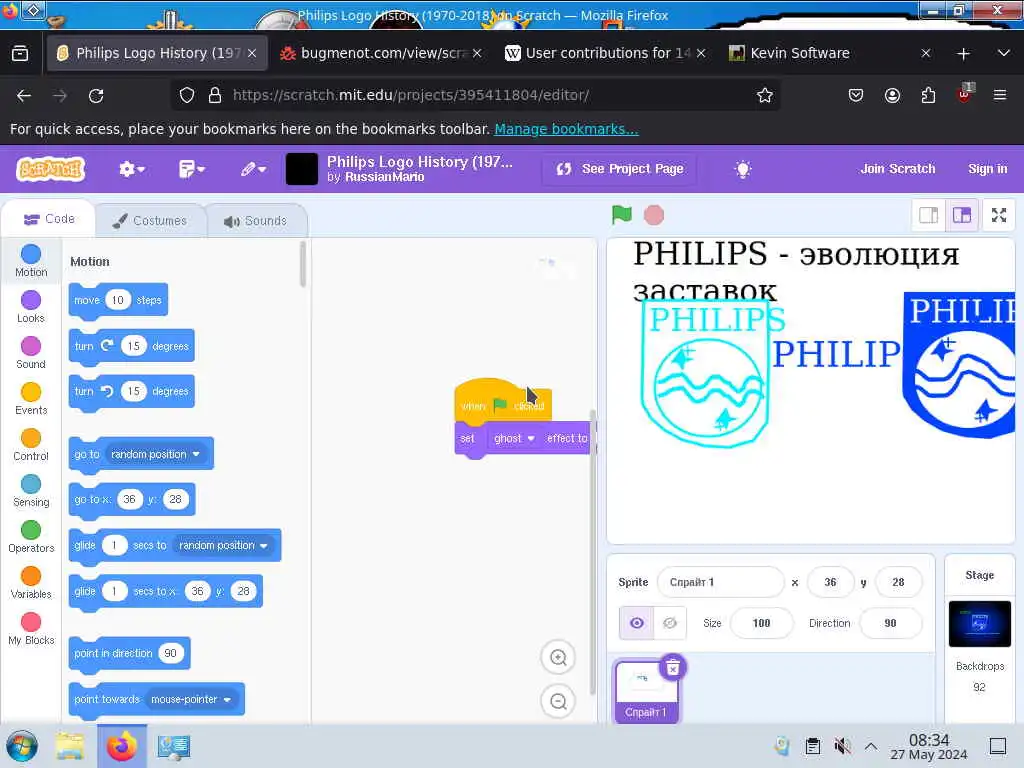Open glide secs to random position dropdown
This screenshot has height=768, width=1024.
coord(223,545)
